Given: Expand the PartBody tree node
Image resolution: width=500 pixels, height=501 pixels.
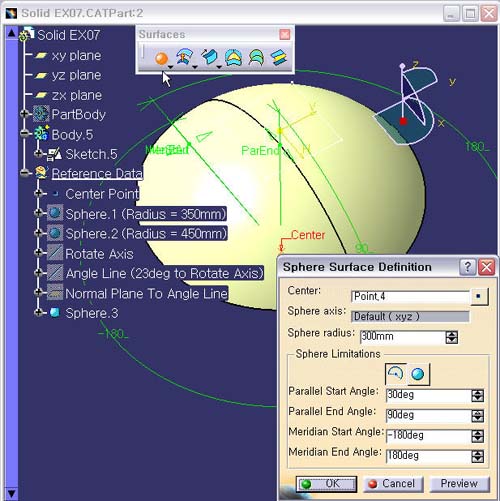Looking at the screenshot, I should pyautogui.click(x=24, y=114).
